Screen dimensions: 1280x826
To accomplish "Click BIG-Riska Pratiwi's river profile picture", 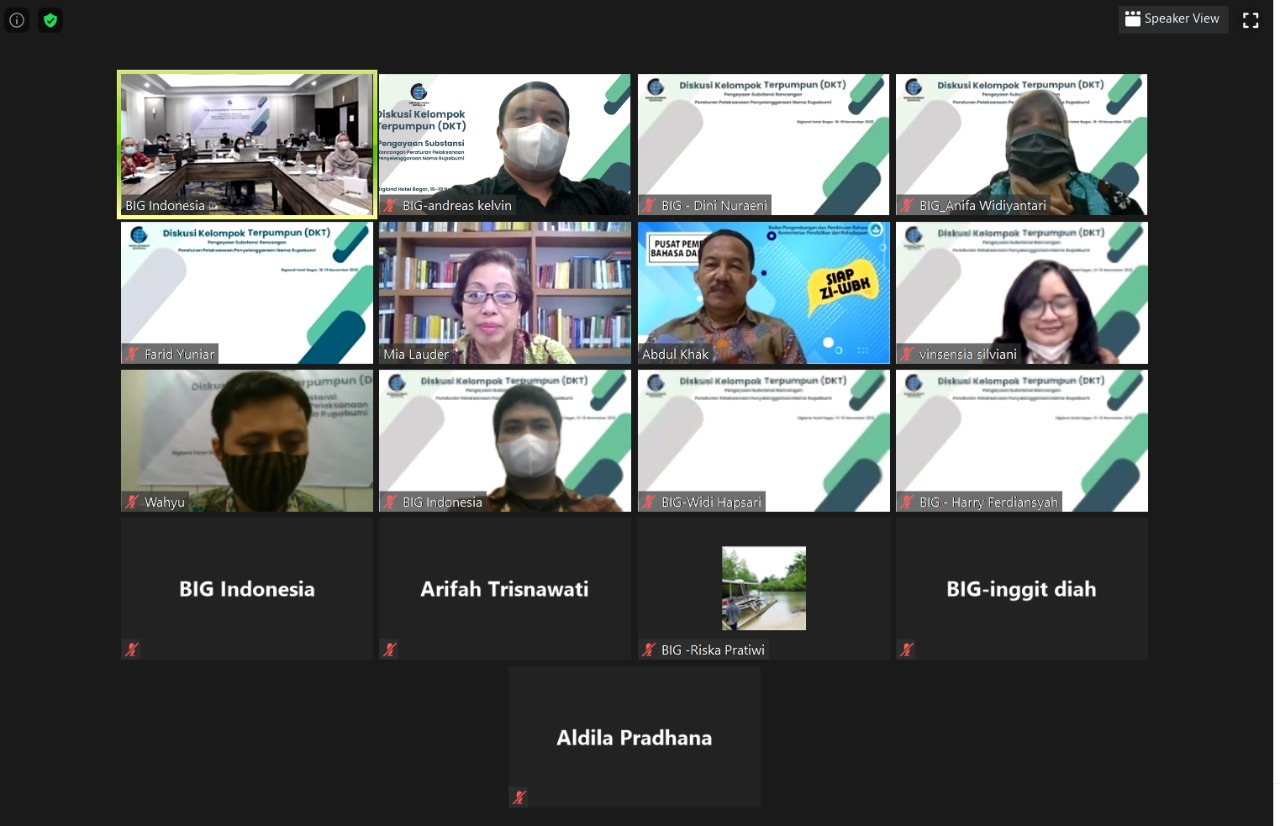I will (x=763, y=588).
